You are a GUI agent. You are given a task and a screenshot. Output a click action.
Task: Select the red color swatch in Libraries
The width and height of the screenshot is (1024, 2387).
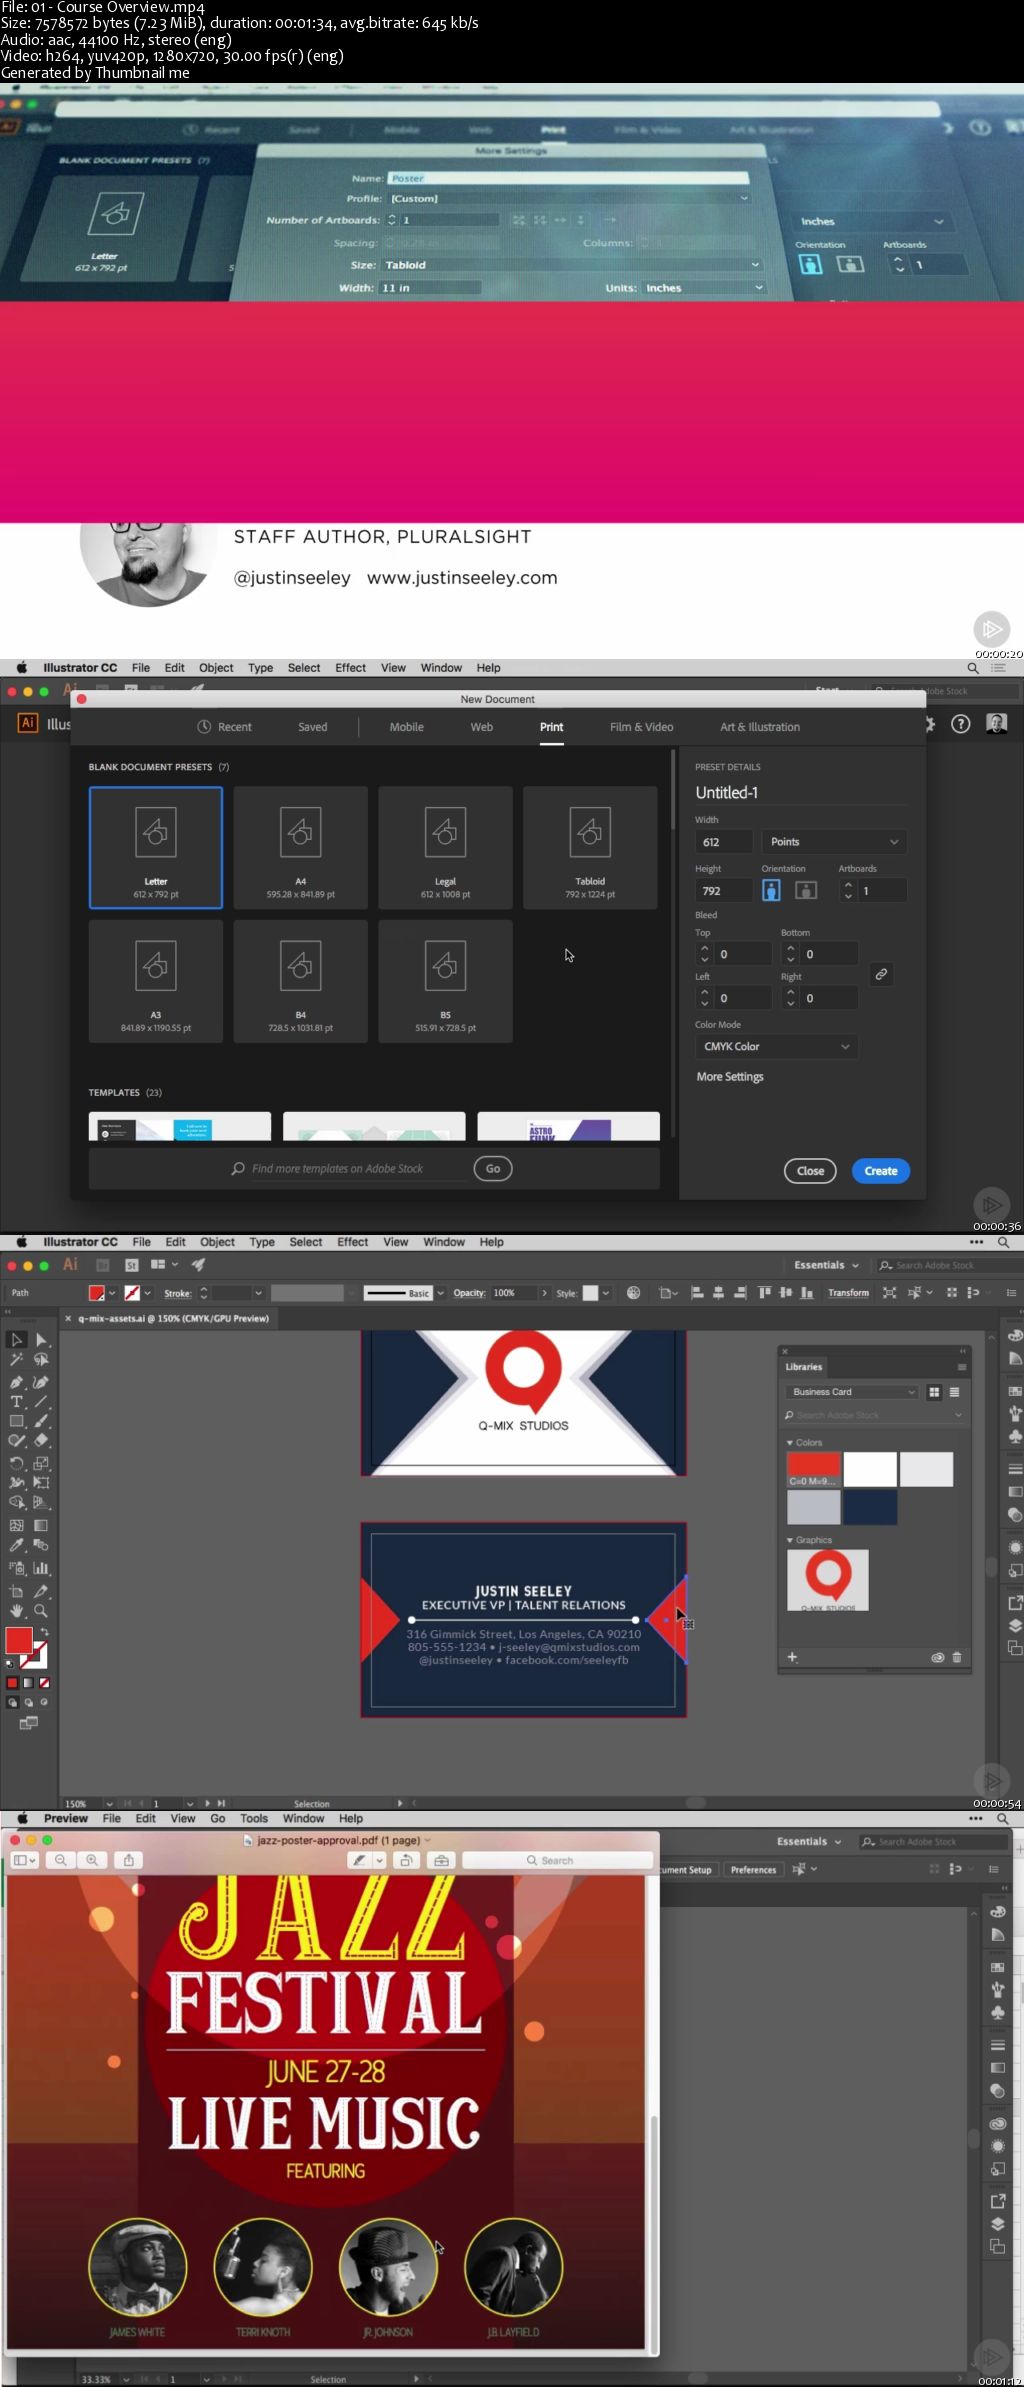point(813,1469)
